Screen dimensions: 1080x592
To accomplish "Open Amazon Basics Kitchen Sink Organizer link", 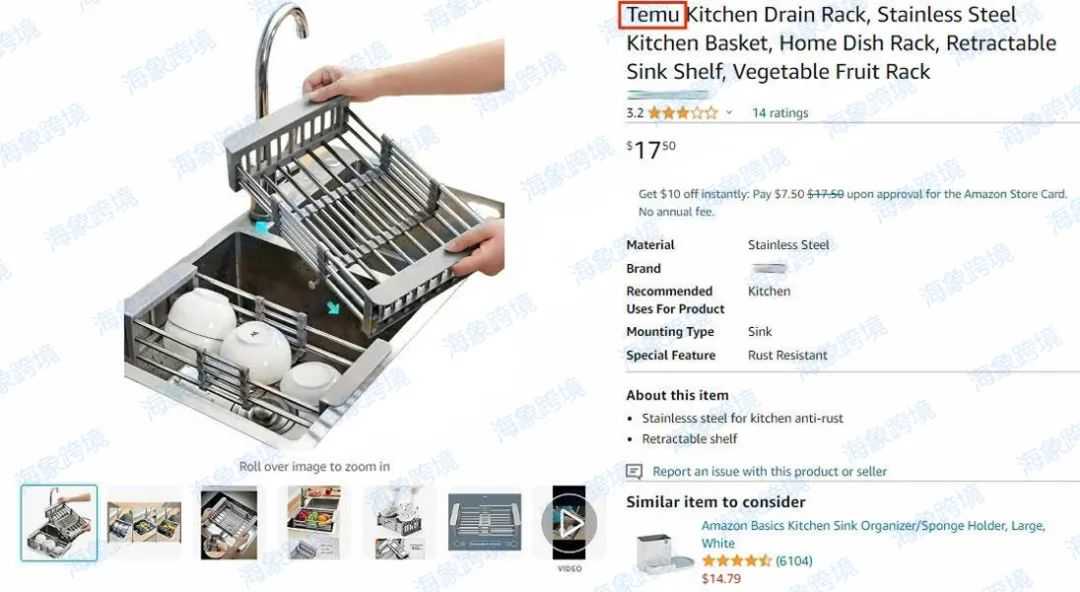I will tap(873, 534).
